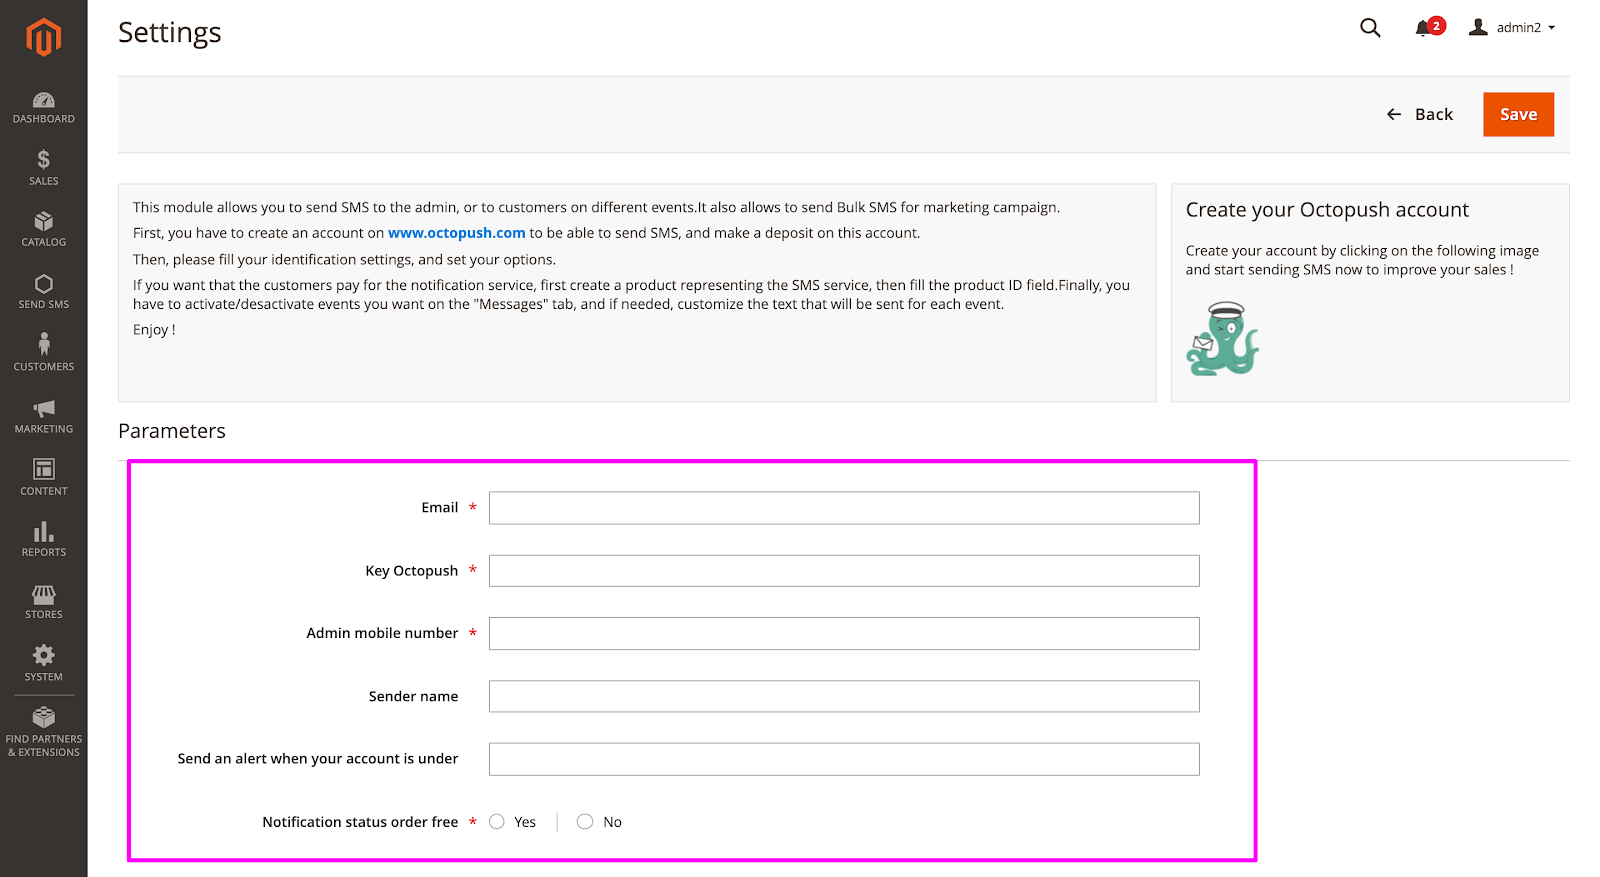Screen dimensions: 1600x877
Task: Open the Send SMS sidebar menu
Action: tap(43, 292)
